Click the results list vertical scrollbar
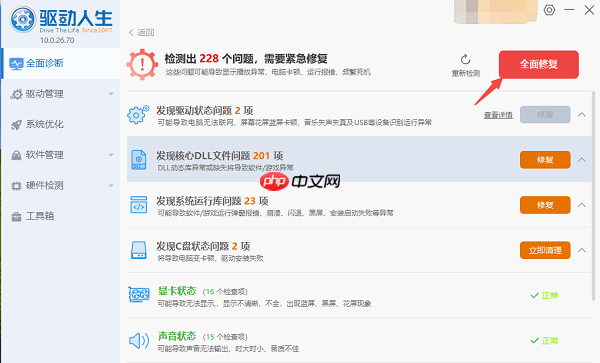Image resolution: width=600 pixels, height=363 pixels. tap(593, 195)
